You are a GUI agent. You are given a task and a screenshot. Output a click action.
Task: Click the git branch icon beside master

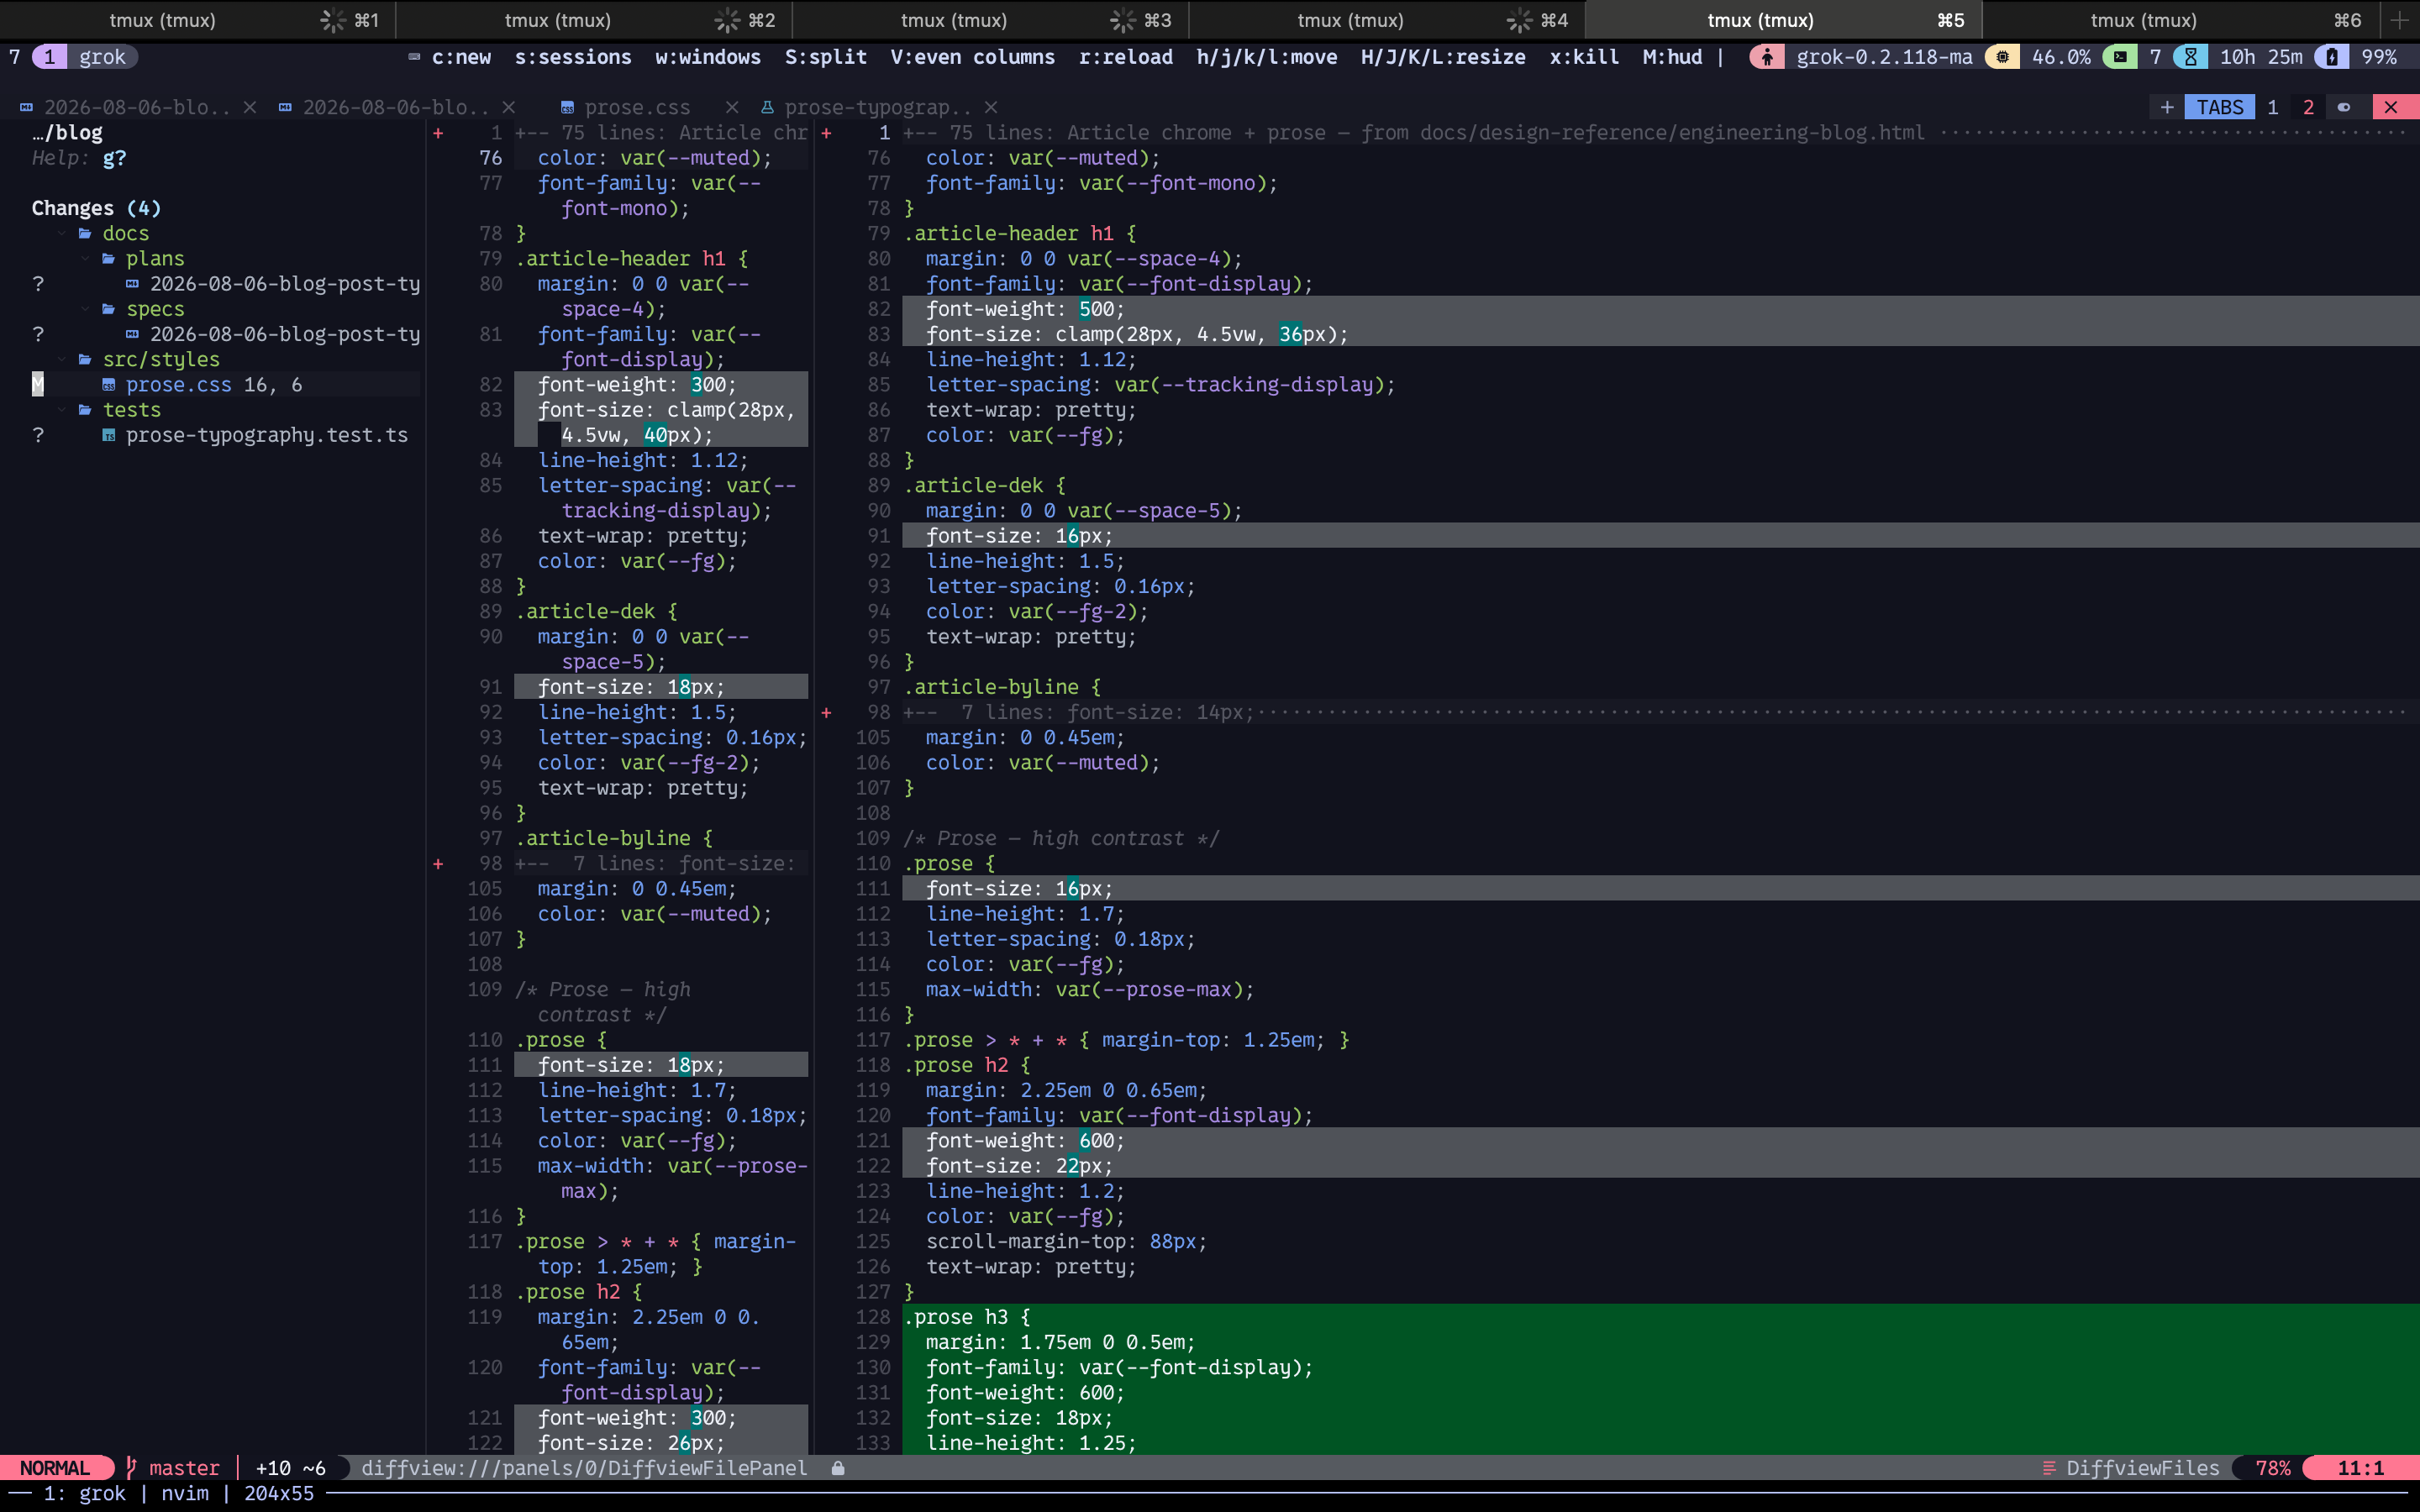[132, 1468]
